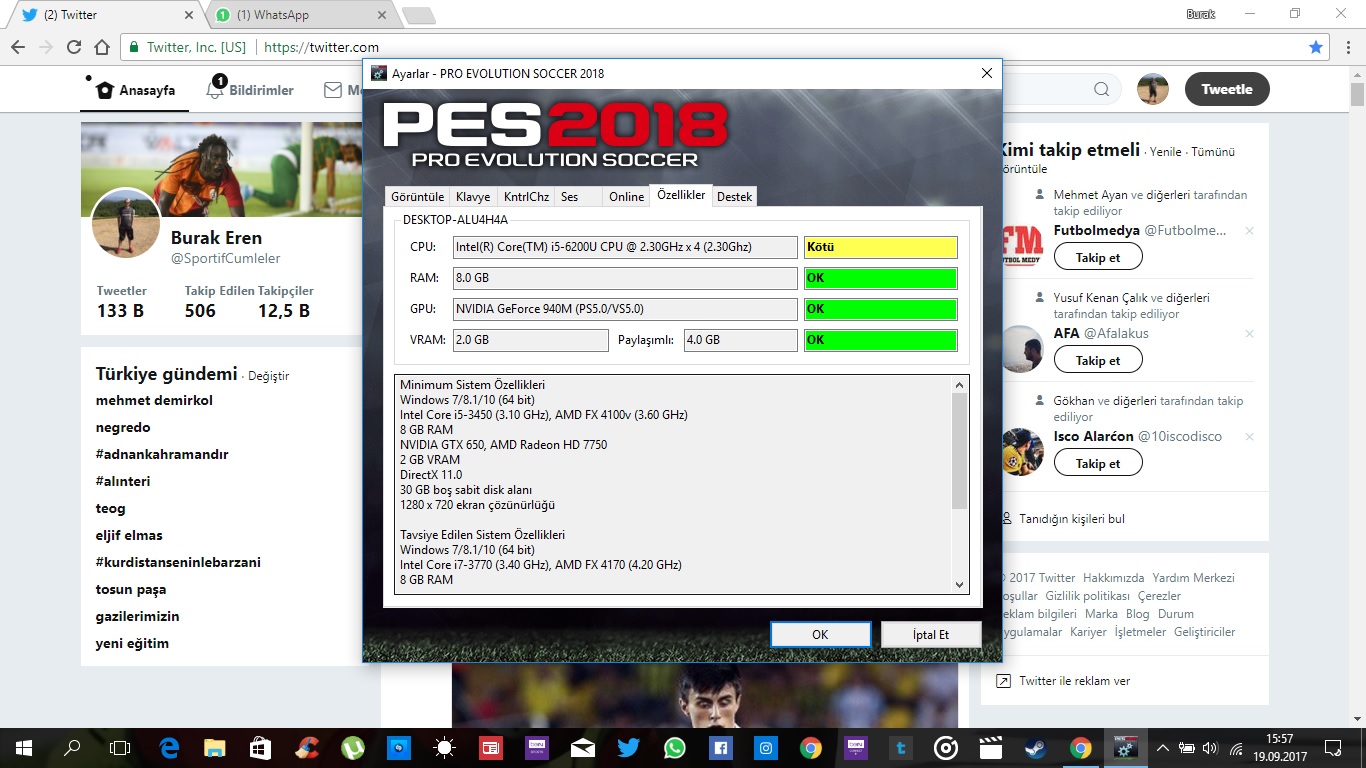Click the yellow Kötü CPU status bar
Image resolution: width=1366 pixels, height=768 pixels.
pos(881,247)
